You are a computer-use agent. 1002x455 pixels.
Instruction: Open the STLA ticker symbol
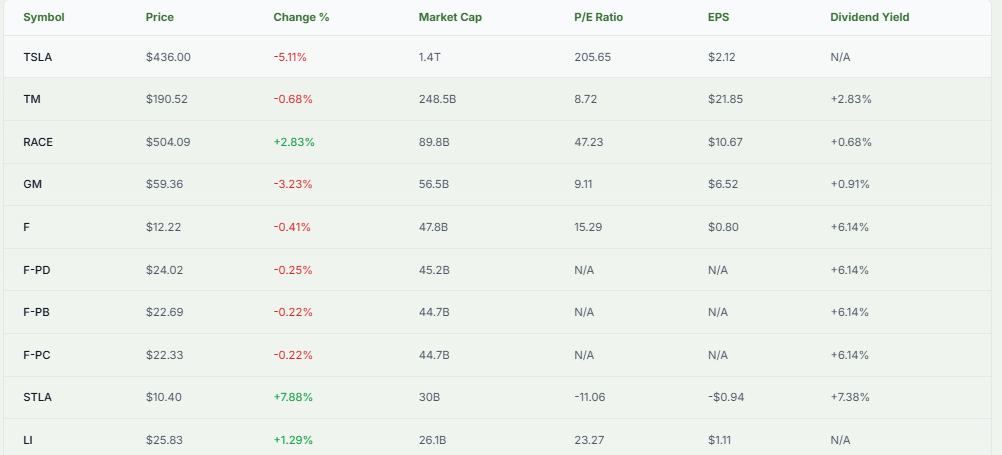[x=38, y=397]
